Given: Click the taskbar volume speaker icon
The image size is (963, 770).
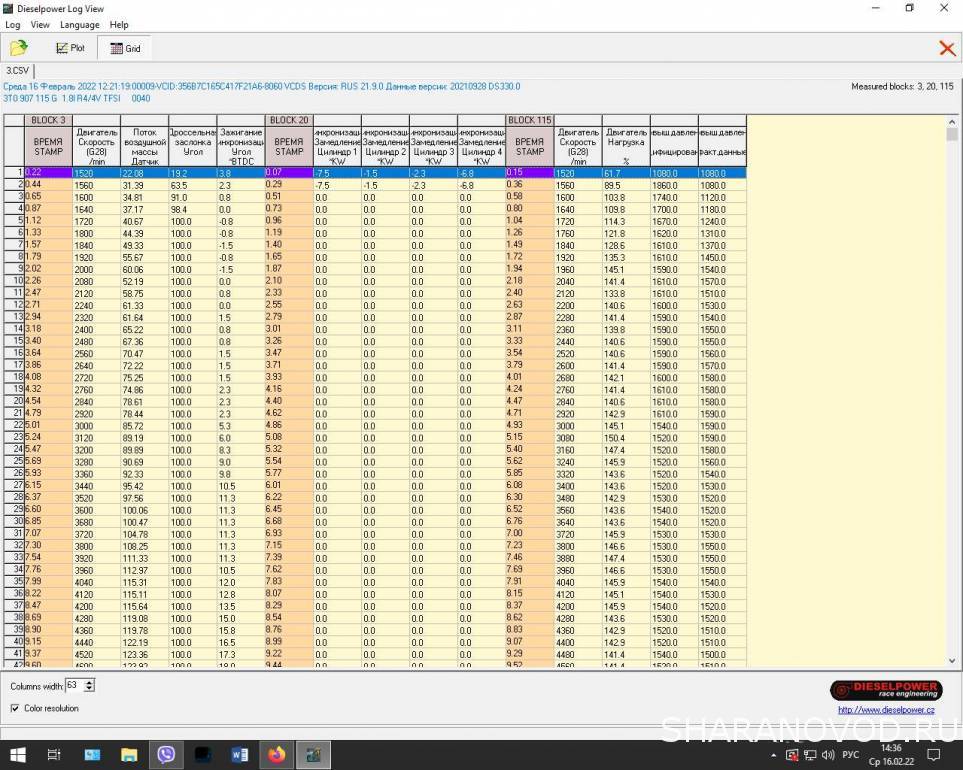Looking at the screenshot, I should tap(826, 755).
